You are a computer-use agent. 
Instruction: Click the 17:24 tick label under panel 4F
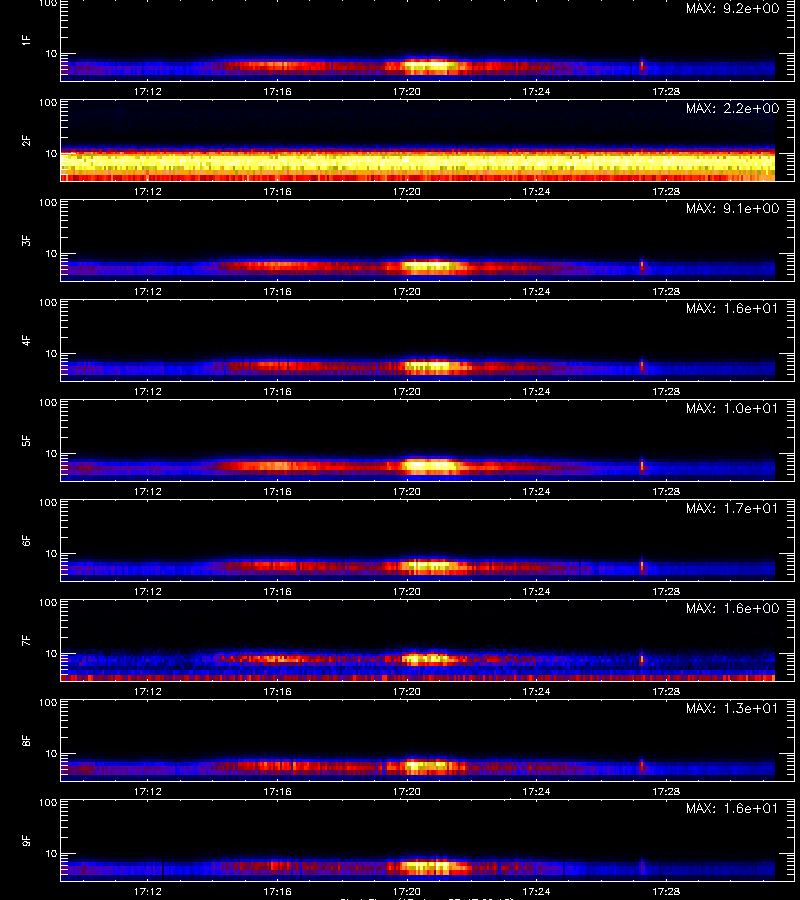pyautogui.click(x=537, y=391)
